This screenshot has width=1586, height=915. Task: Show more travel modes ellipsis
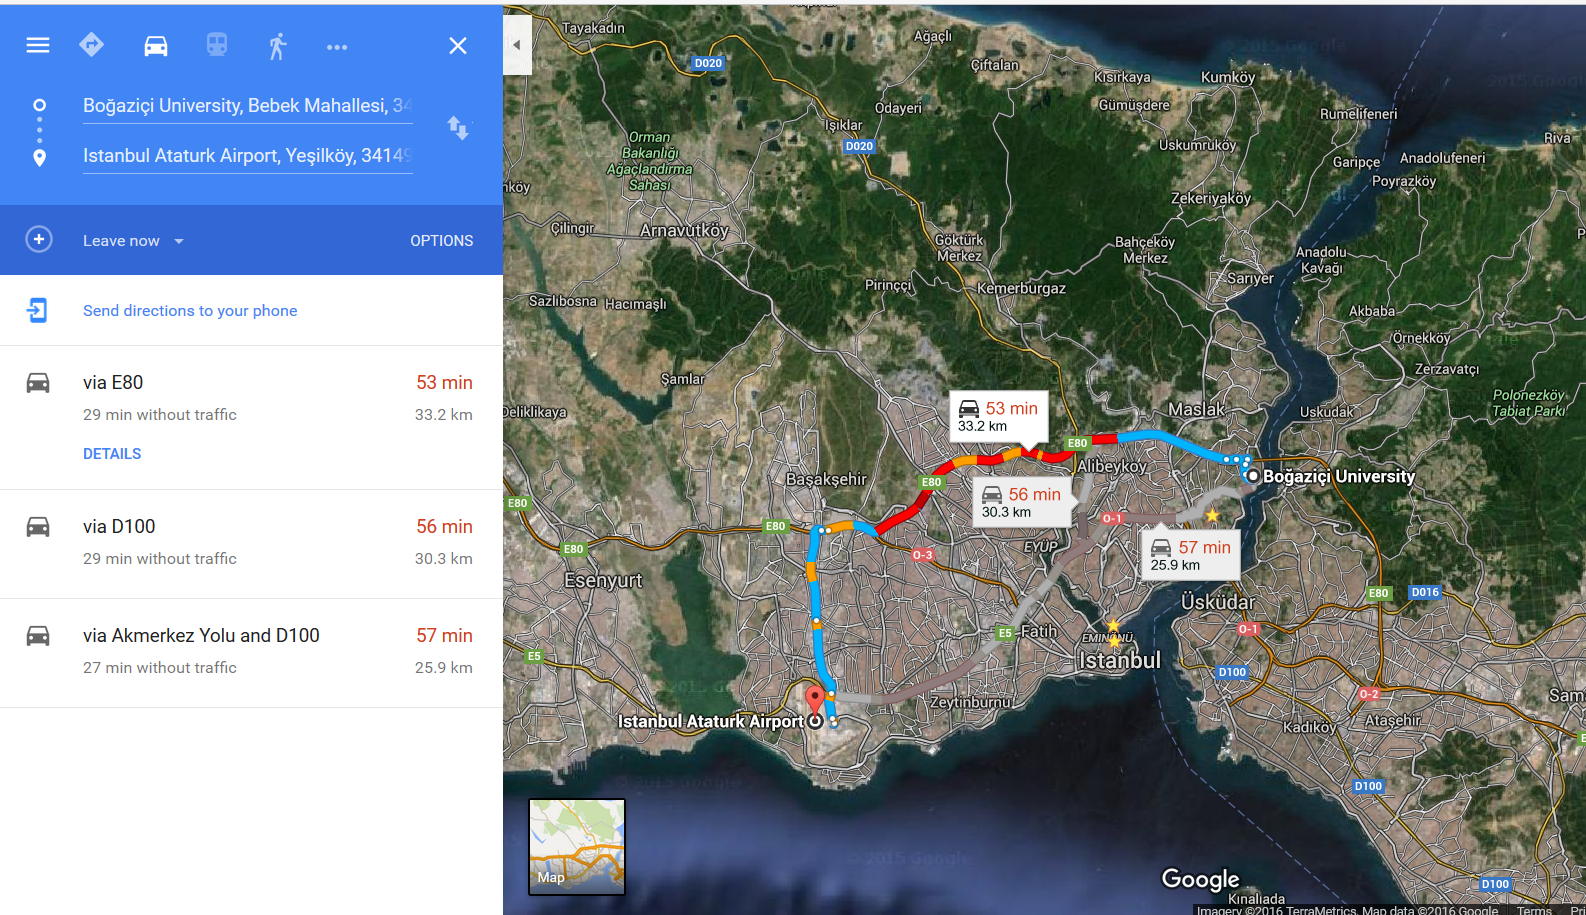coord(337,47)
